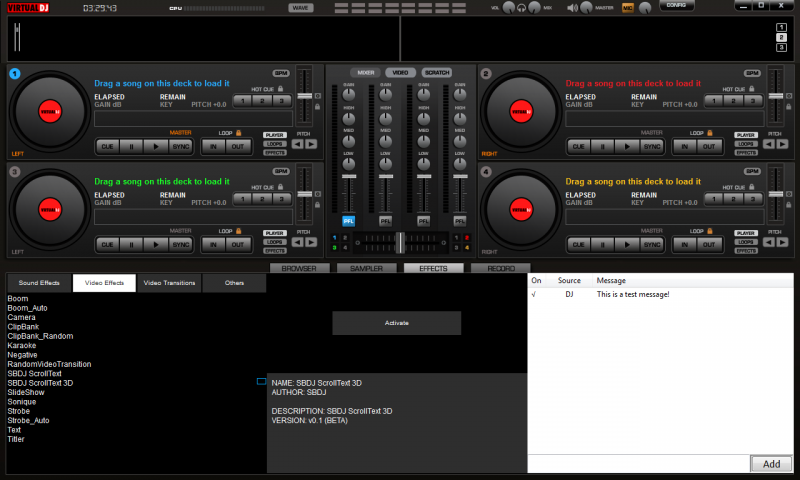Image resolution: width=800 pixels, height=480 pixels.
Task: Open the MIXER panel in center
Action: click(365, 72)
